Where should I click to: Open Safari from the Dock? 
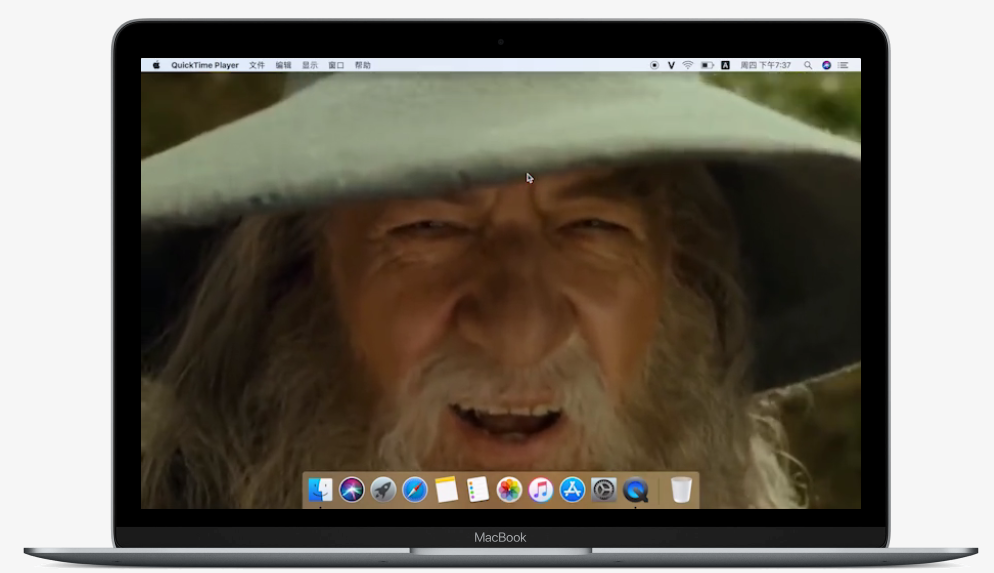pyautogui.click(x=415, y=489)
